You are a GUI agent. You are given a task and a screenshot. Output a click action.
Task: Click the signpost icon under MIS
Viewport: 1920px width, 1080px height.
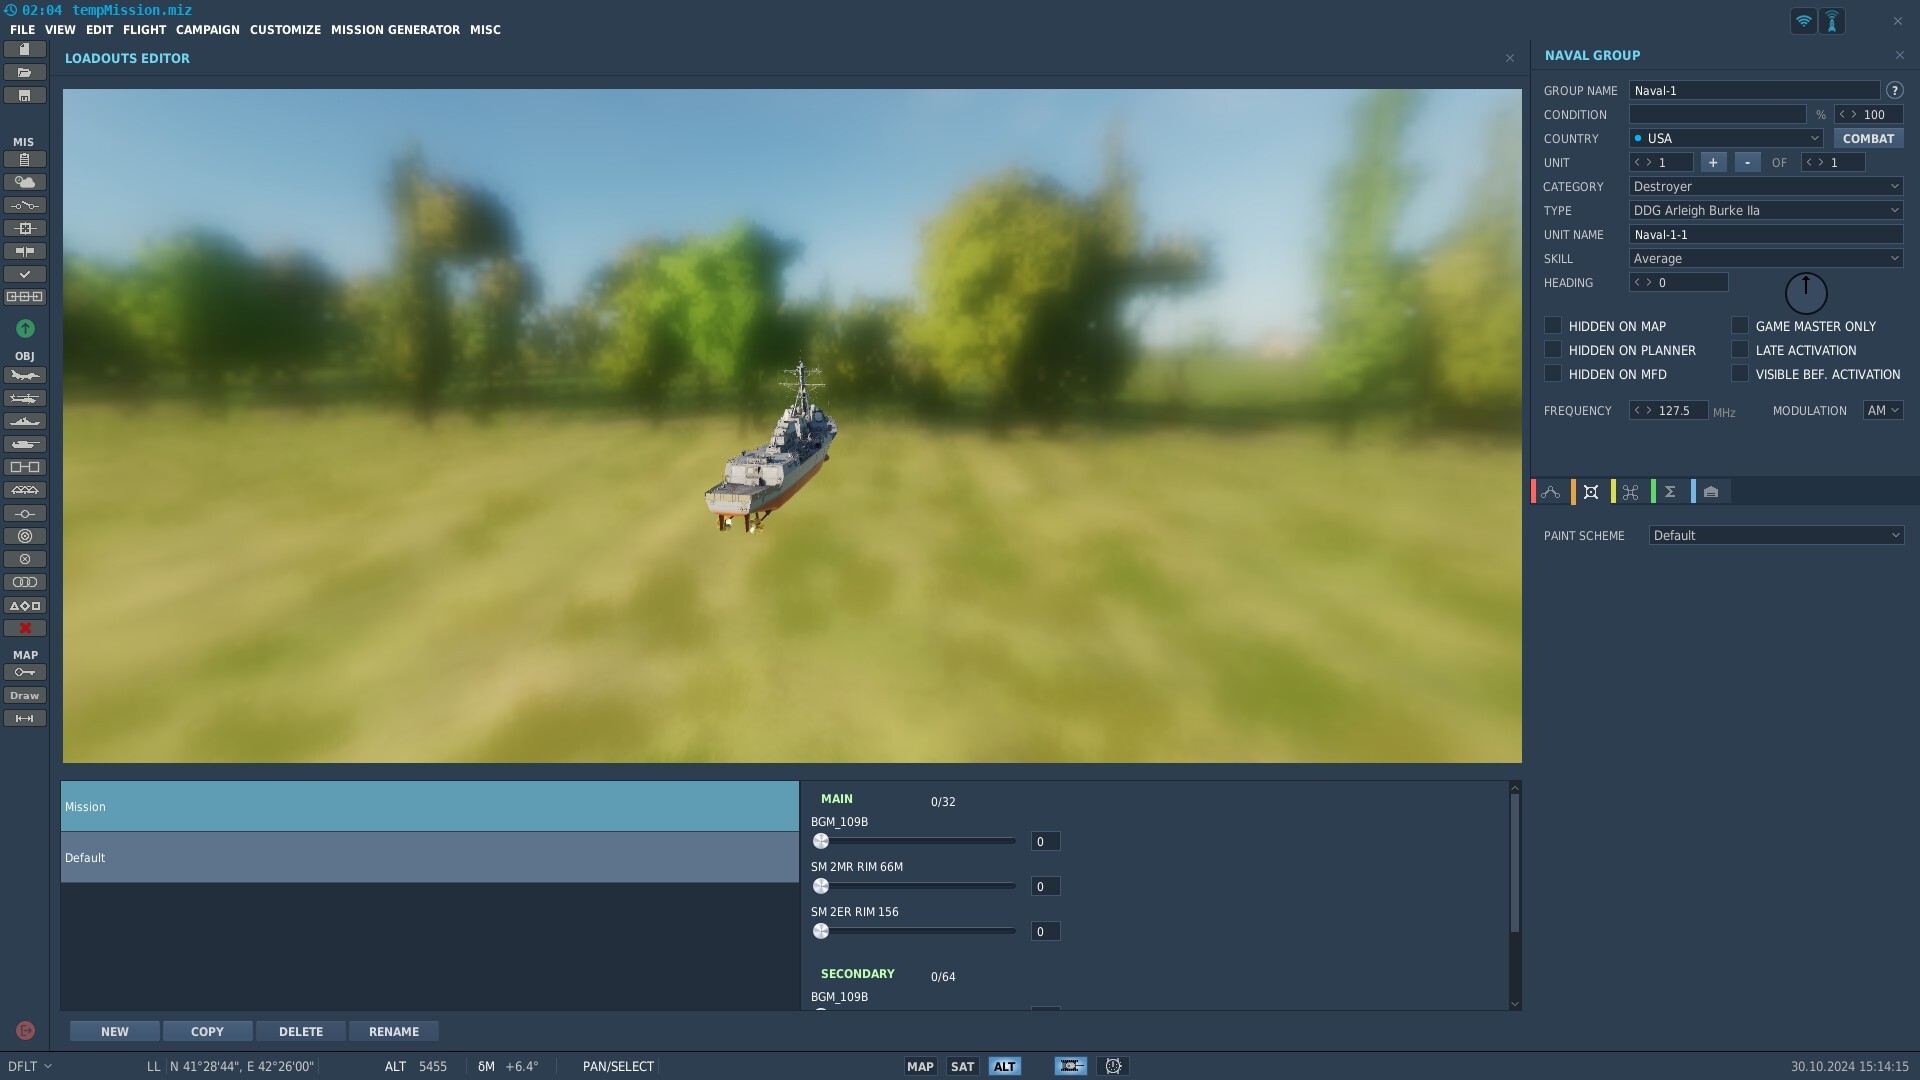pos(25,251)
